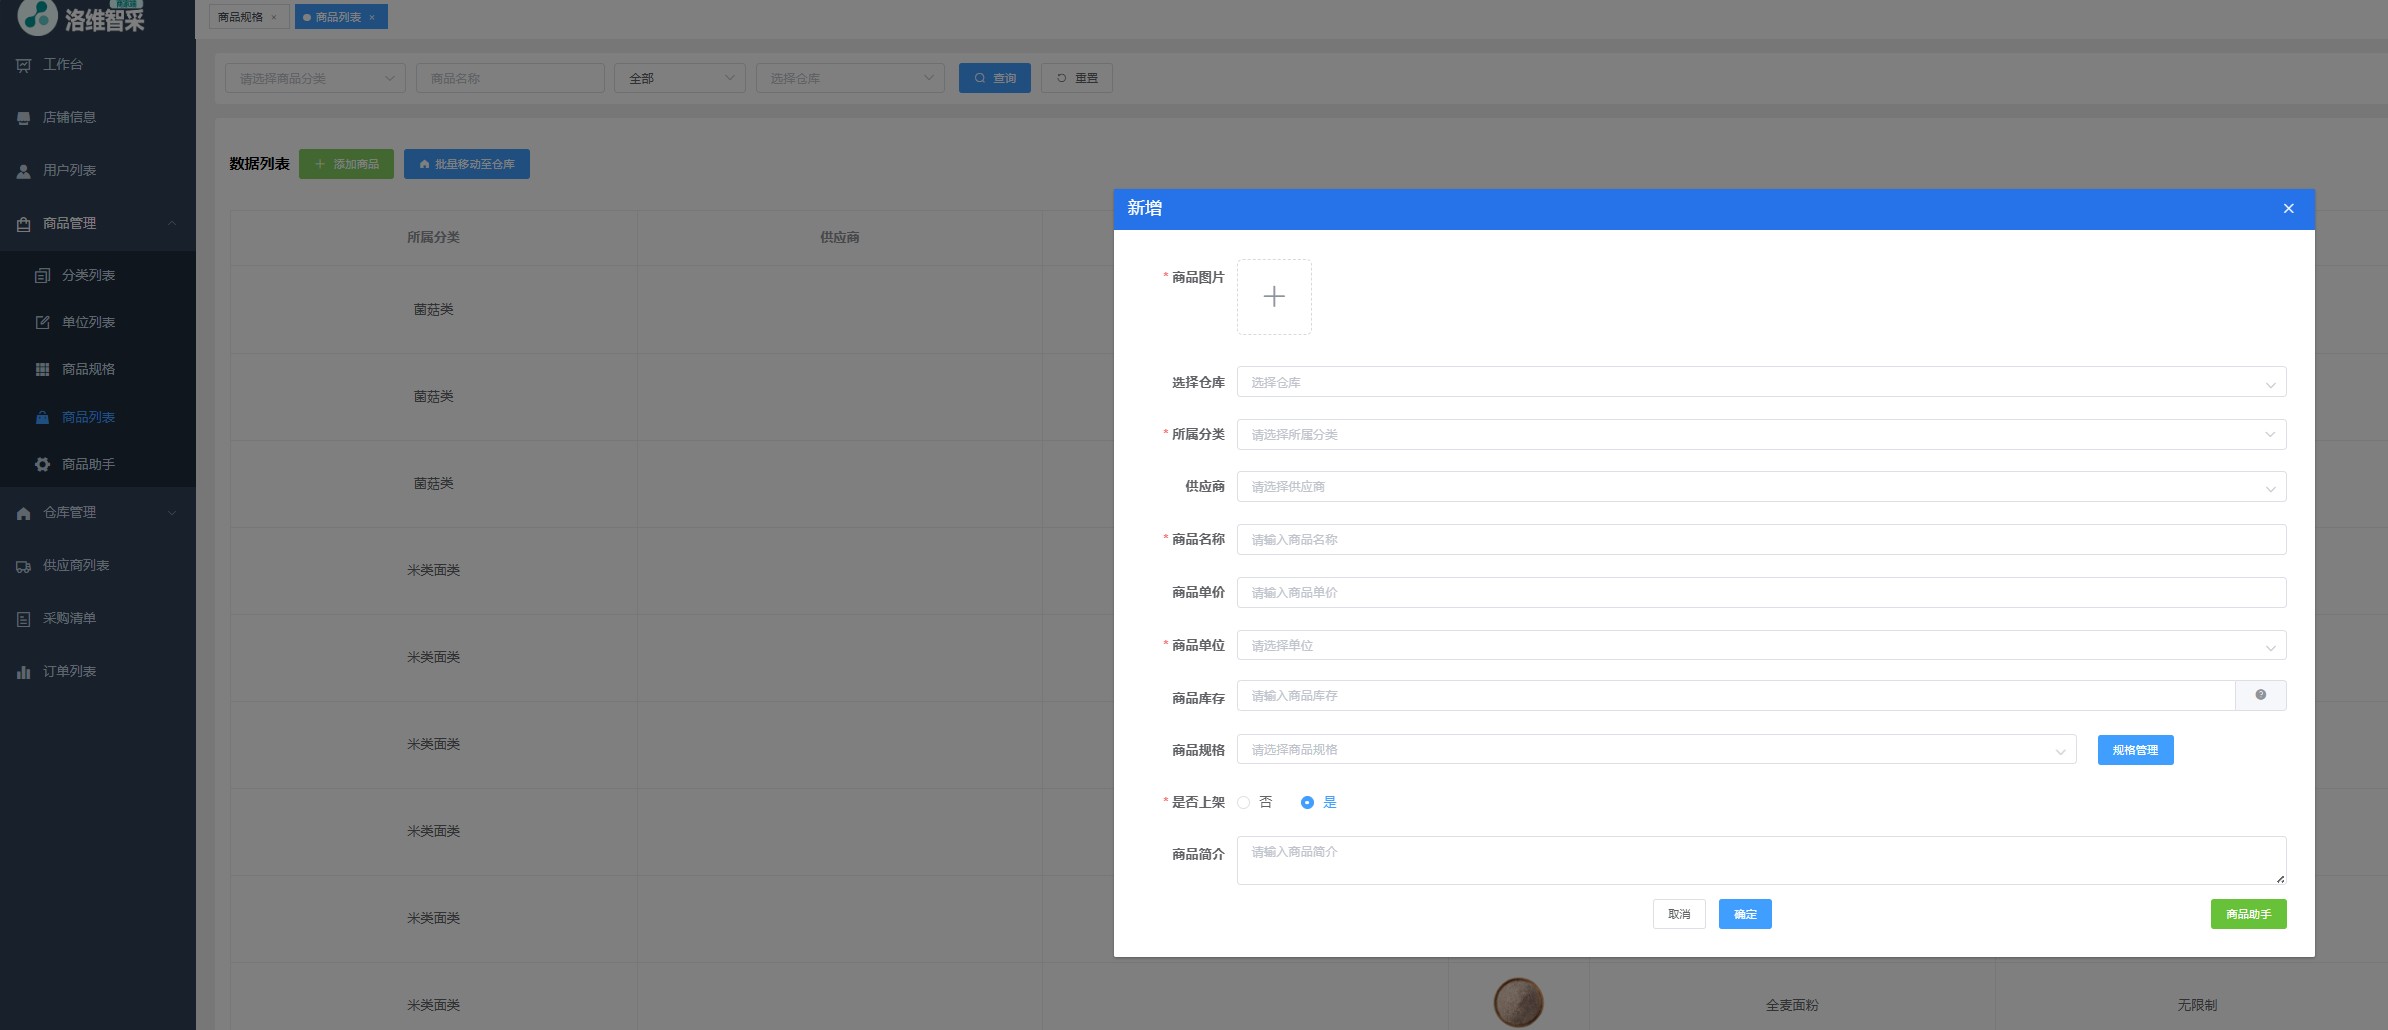Click the 规格管理 button
This screenshot has height=1030, width=2388.
[2135, 750]
